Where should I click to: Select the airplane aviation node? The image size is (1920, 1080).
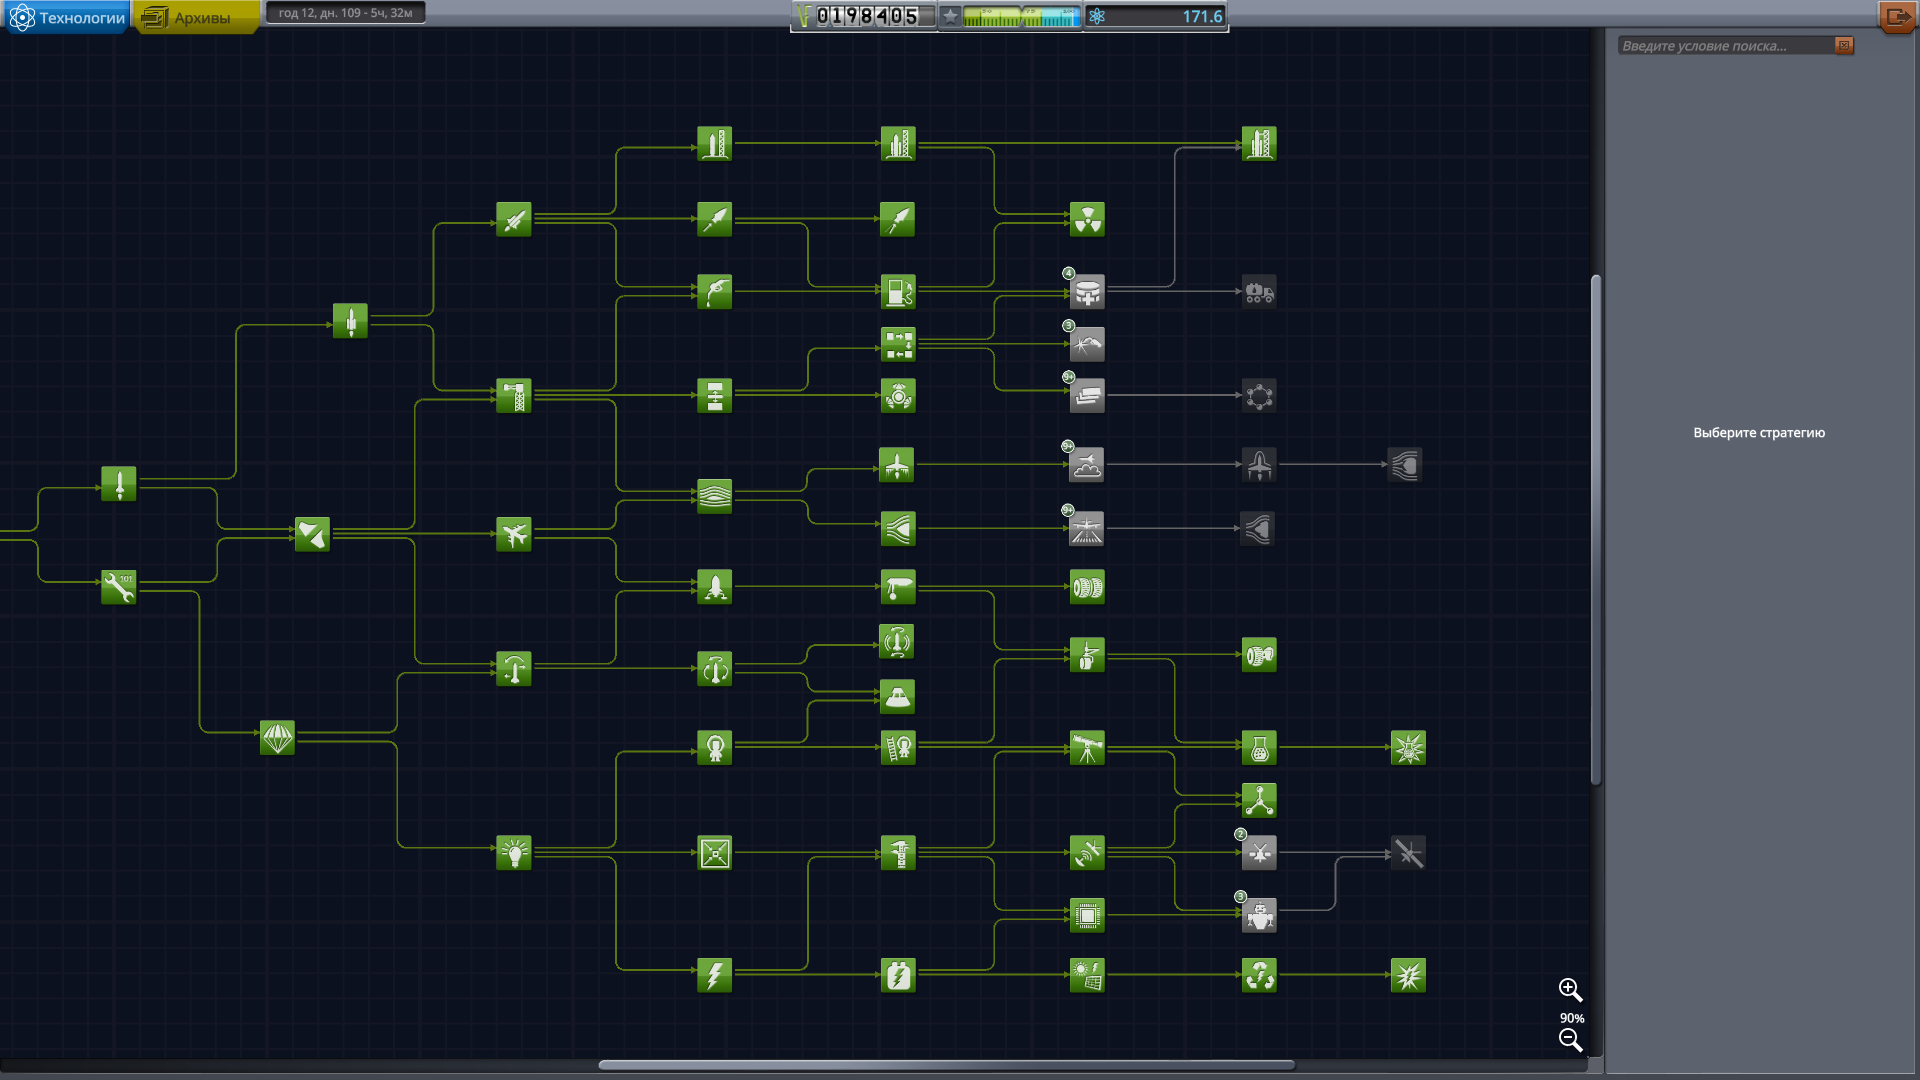pyautogui.click(x=514, y=534)
